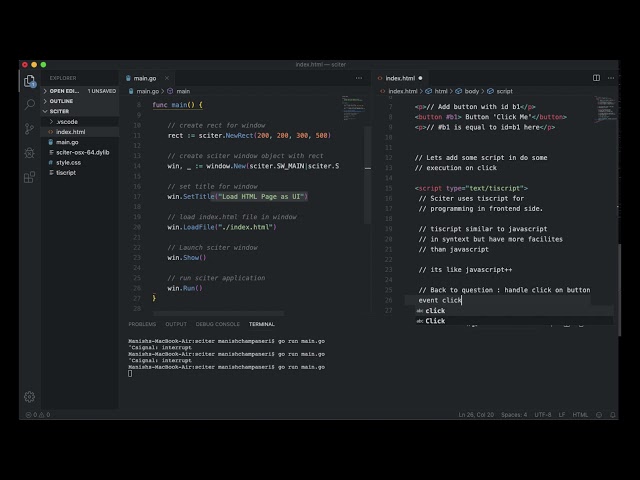640x480 pixels.
Task: Click Spaces: 4 indentation setting
Action: [x=514, y=415]
